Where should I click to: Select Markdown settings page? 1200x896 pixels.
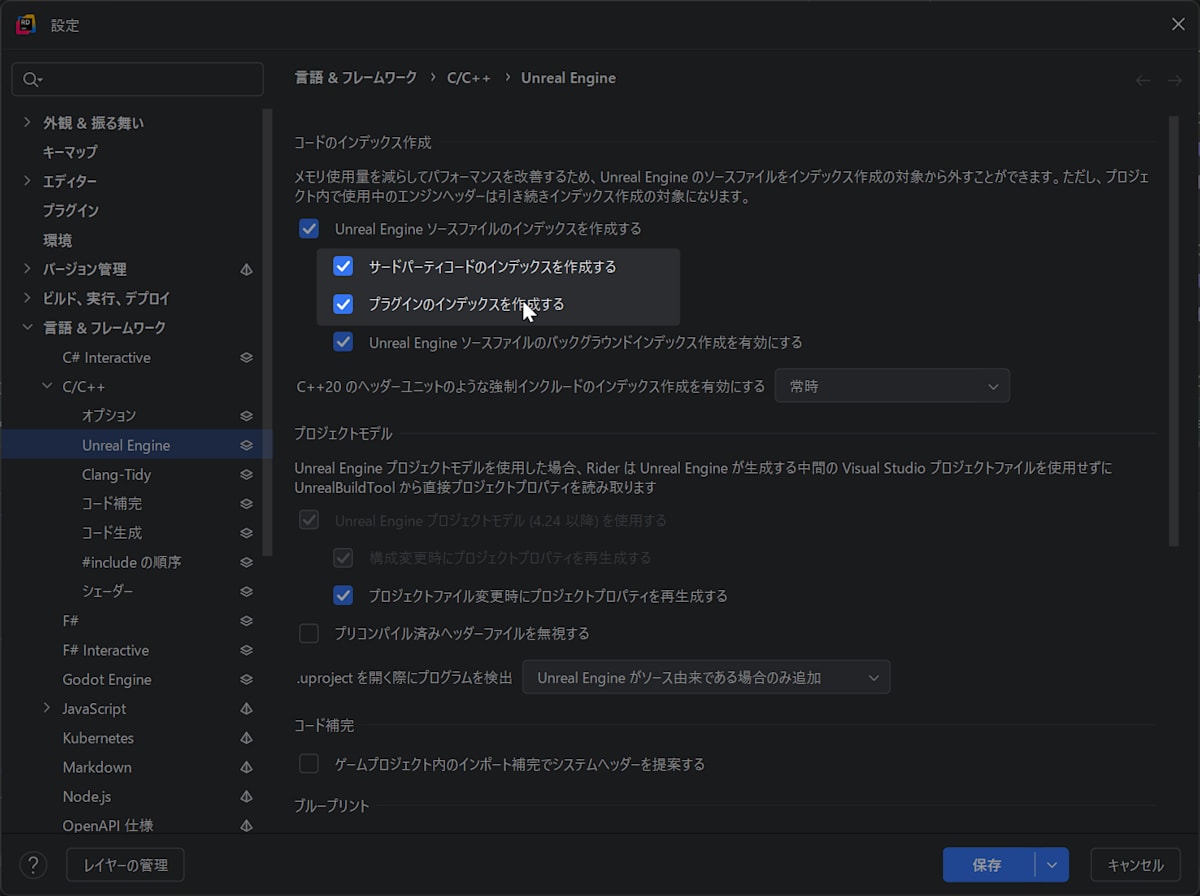[x=97, y=768]
